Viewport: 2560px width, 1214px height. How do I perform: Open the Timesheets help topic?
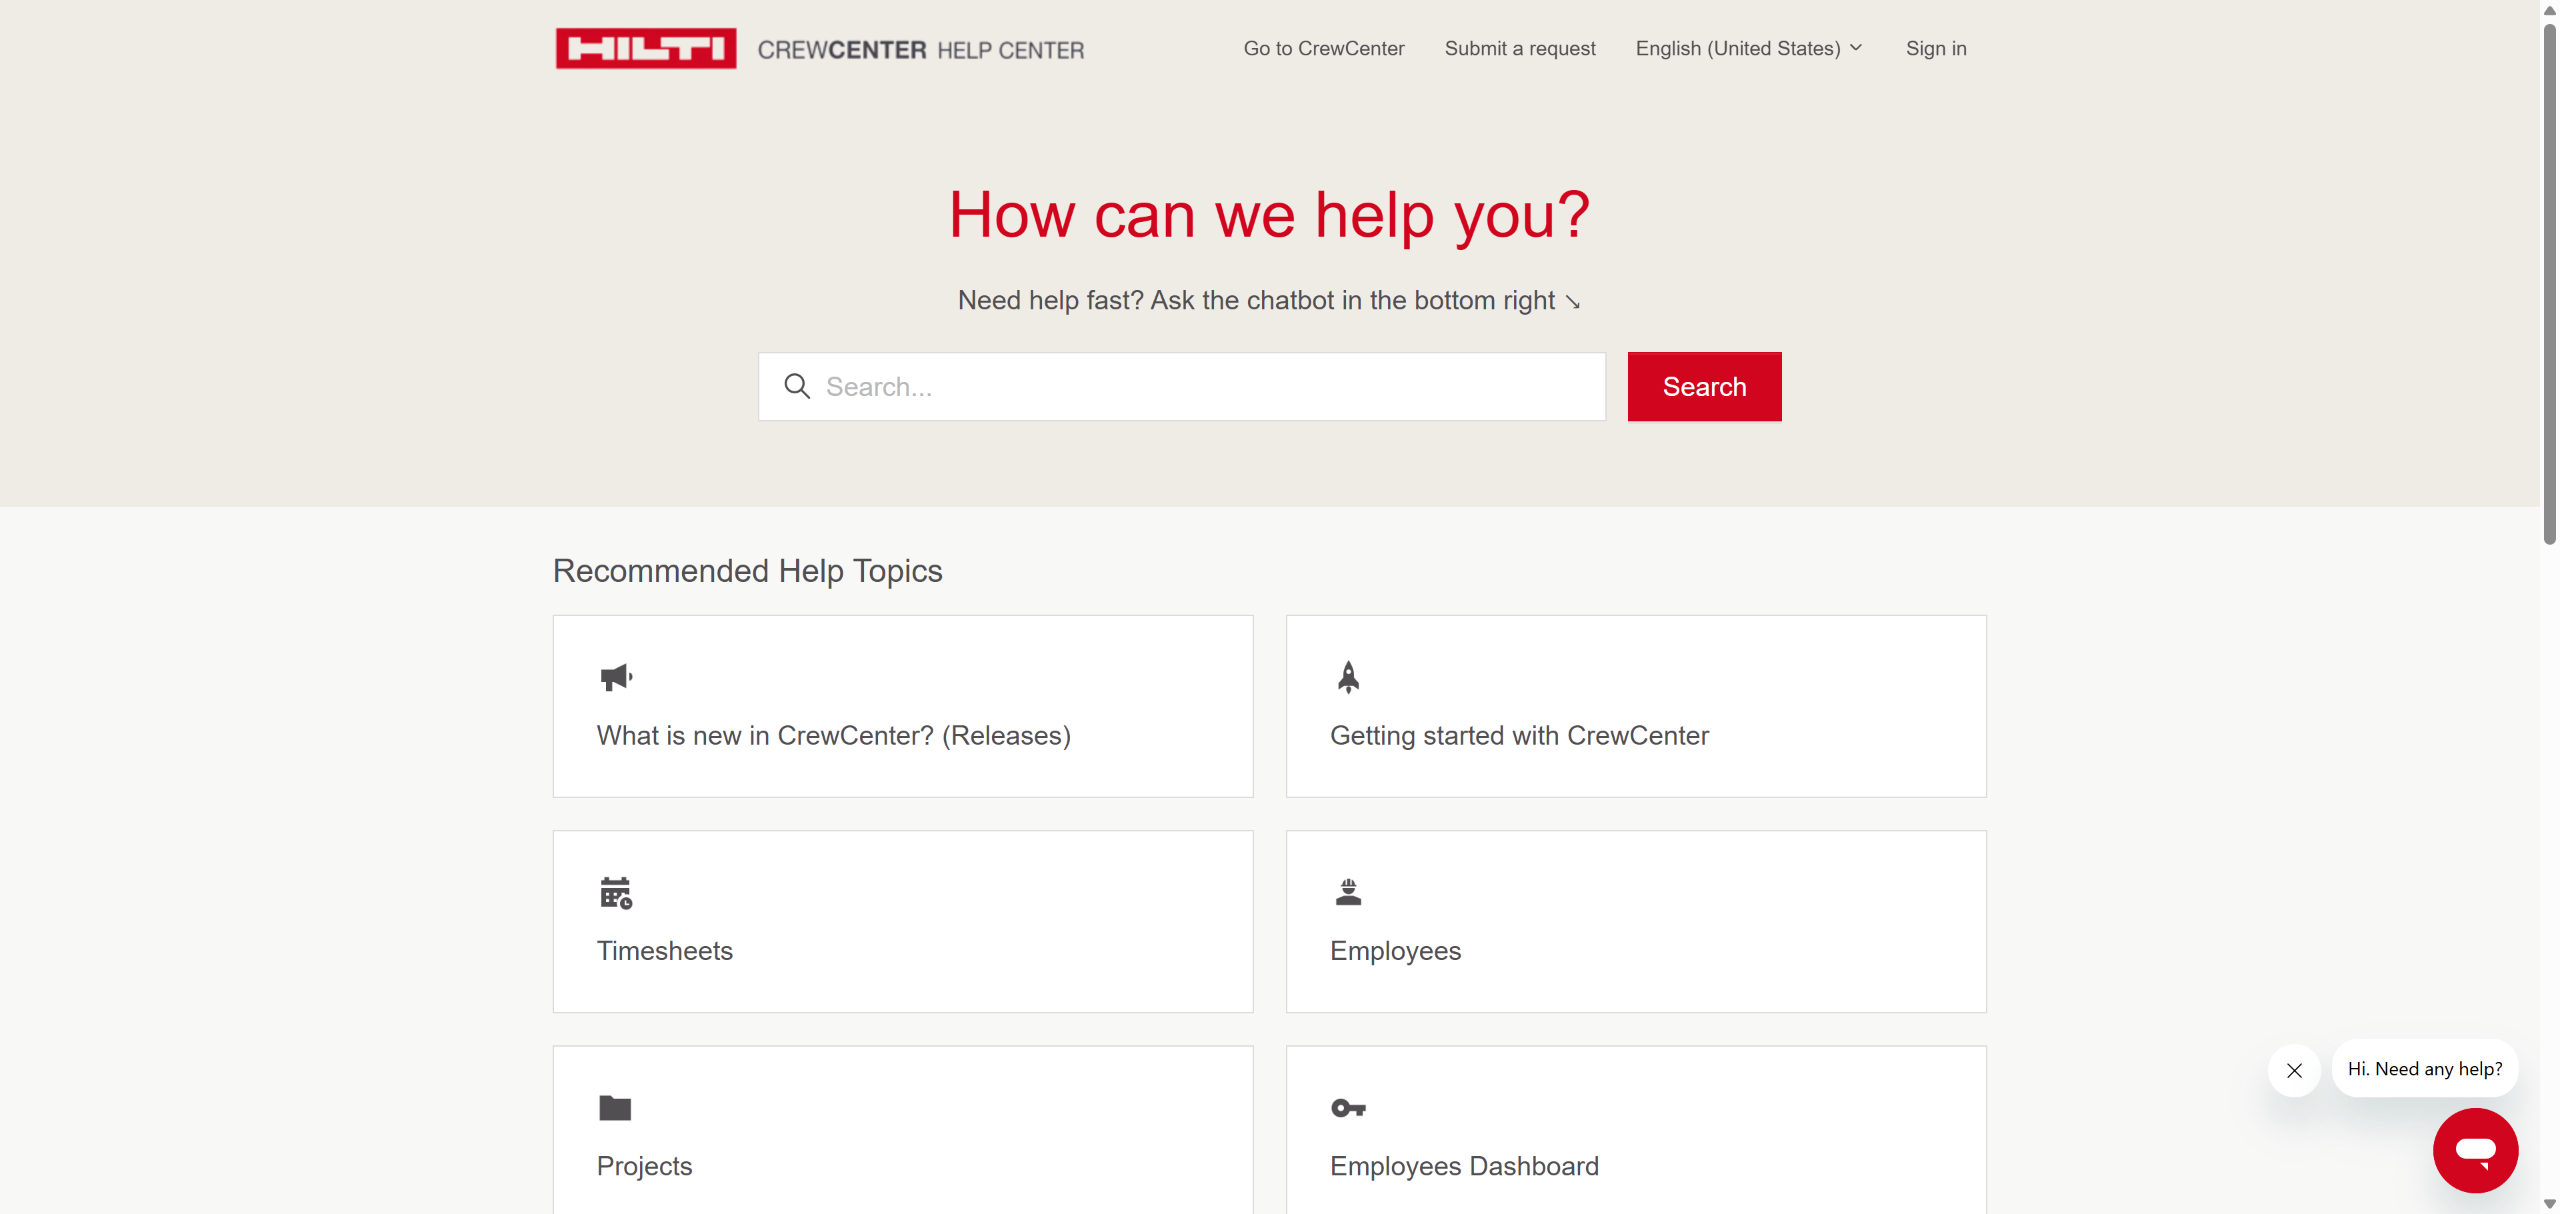coord(903,921)
